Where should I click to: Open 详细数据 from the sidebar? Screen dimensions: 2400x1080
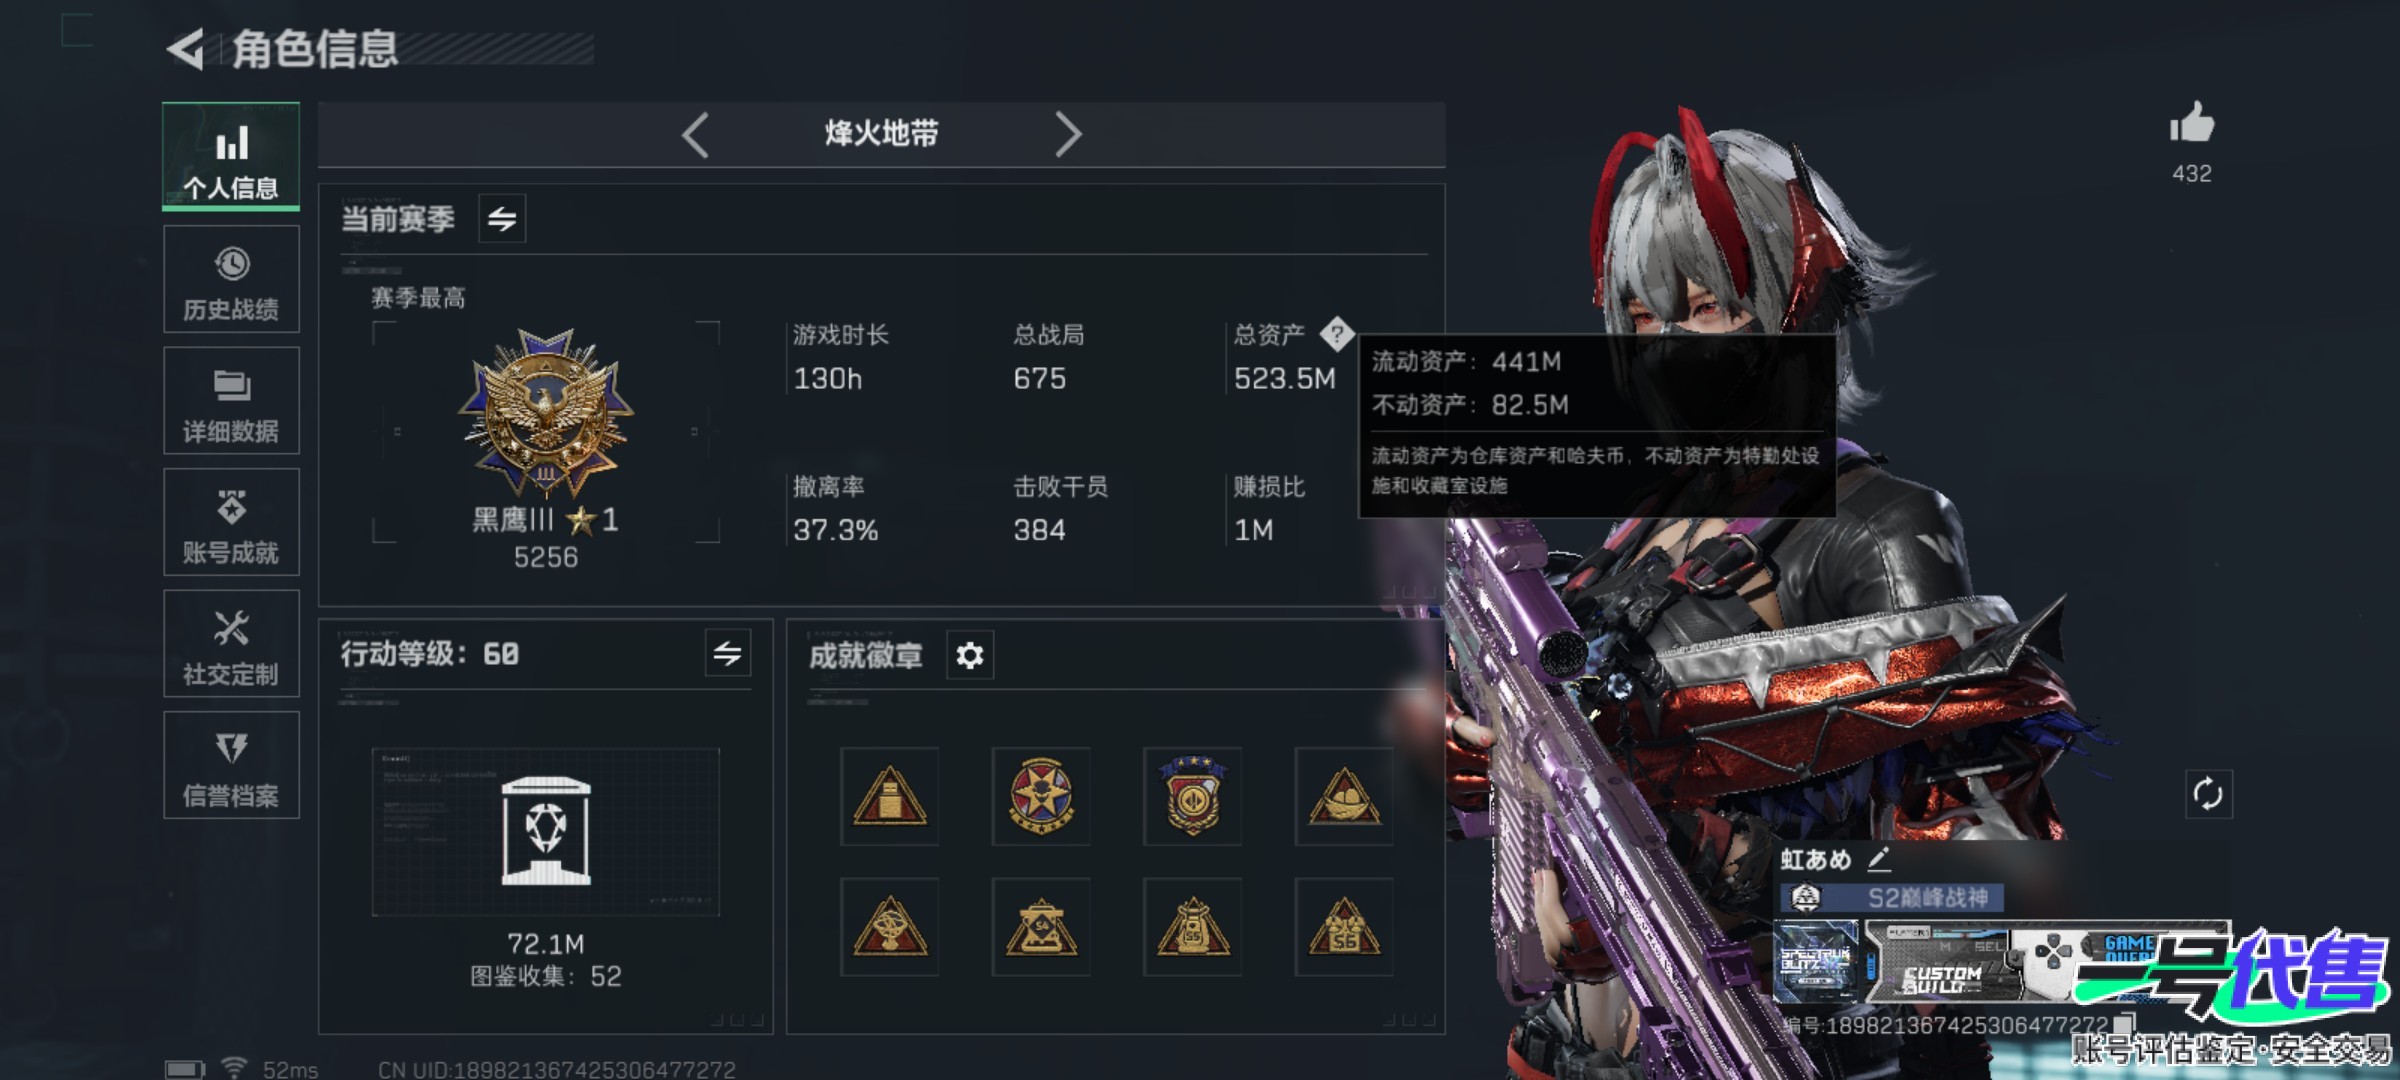231,401
